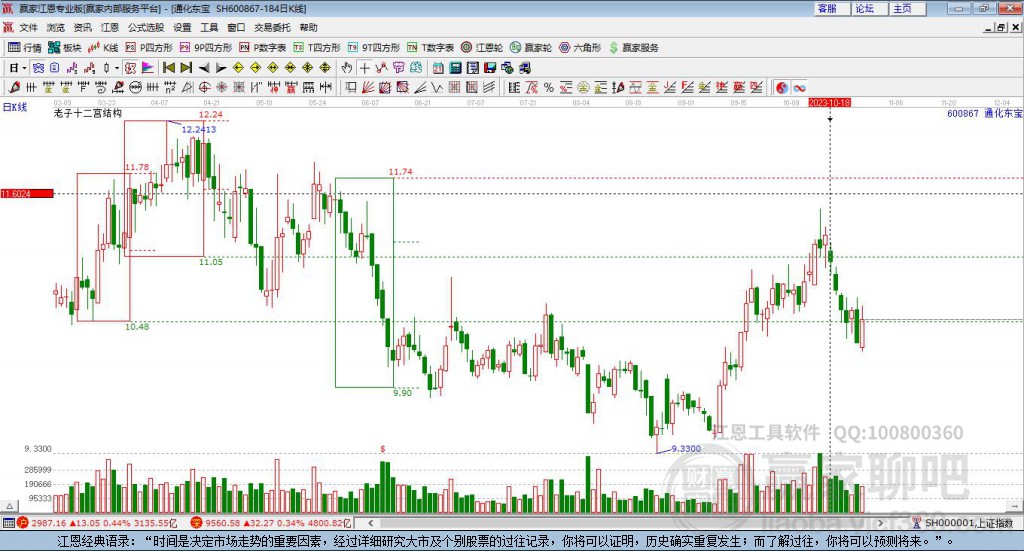This screenshot has height=551, width=1024.
Task: Click the 客服 button
Action: [831, 8]
